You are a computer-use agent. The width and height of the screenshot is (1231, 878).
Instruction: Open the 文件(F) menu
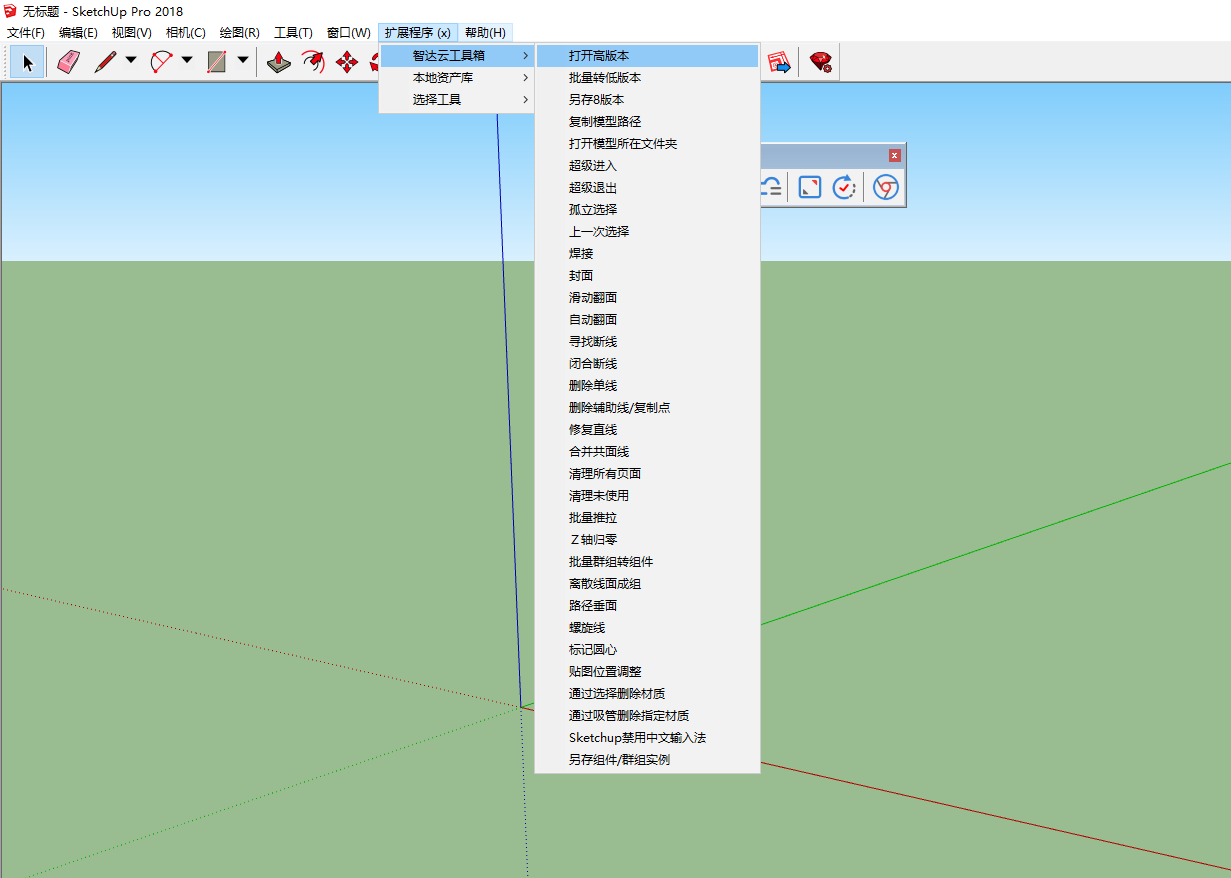pyautogui.click(x=26, y=33)
